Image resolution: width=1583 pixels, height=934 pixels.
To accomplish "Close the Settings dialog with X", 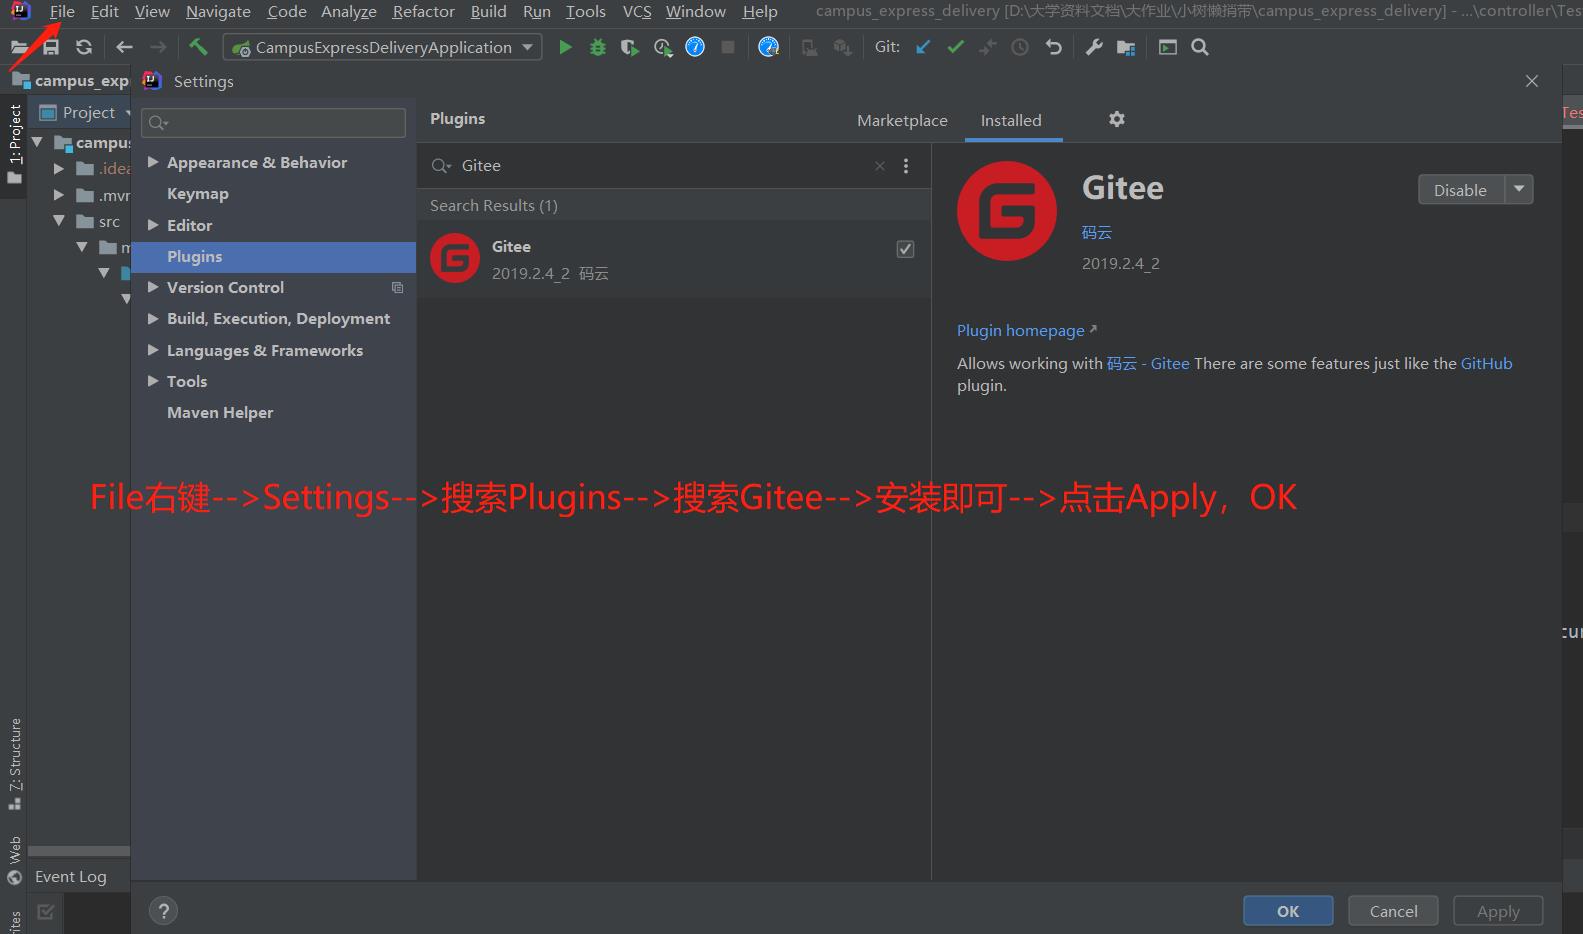I will [x=1532, y=81].
